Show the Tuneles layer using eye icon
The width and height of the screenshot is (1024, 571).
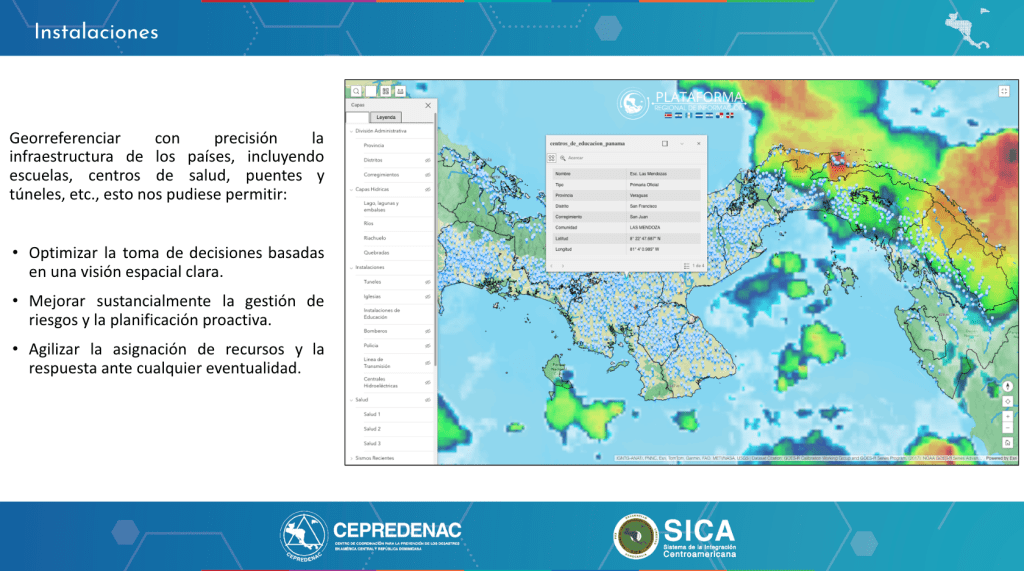tap(427, 282)
